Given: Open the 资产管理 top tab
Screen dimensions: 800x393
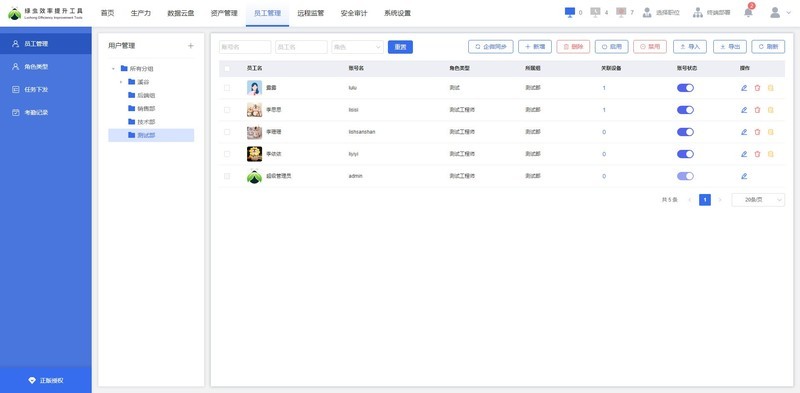Looking at the screenshot, I should [x=224, y=13].
